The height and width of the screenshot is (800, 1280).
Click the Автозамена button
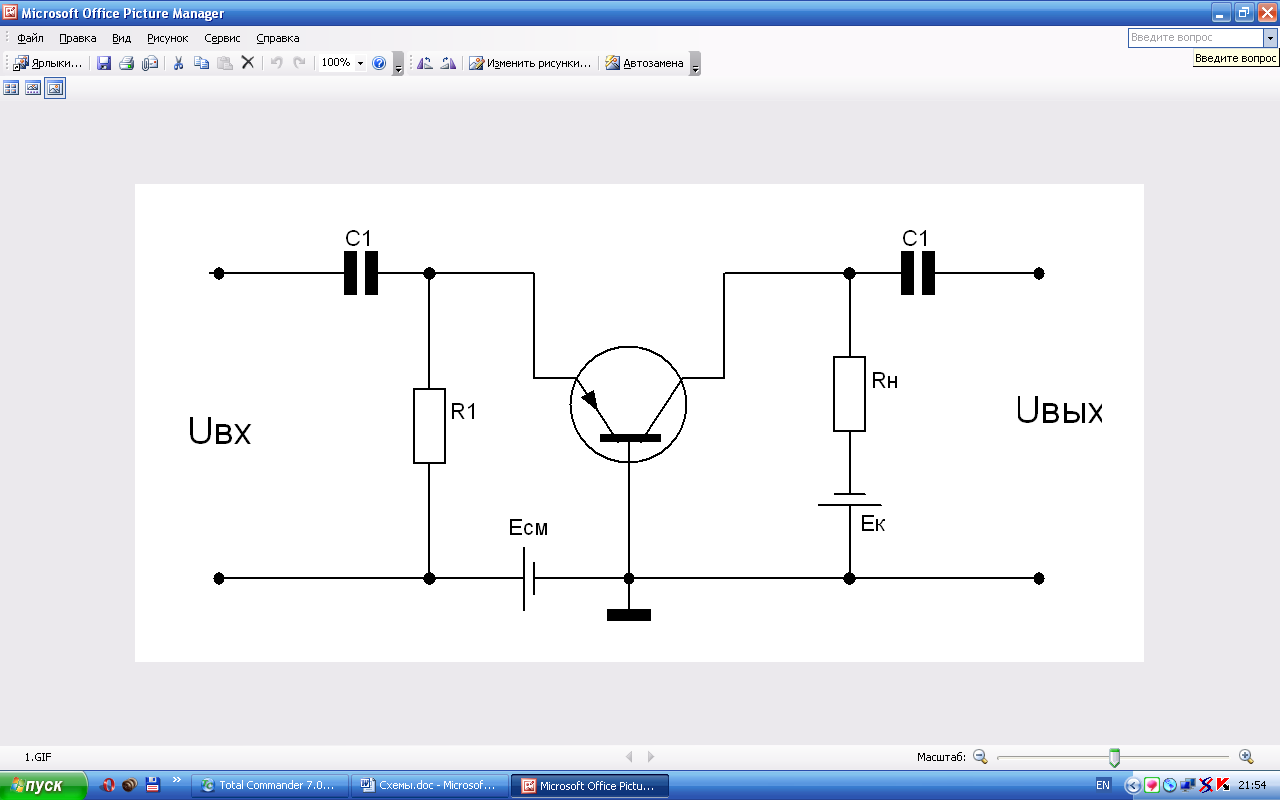pyautogui.click(x=644, y=63)
